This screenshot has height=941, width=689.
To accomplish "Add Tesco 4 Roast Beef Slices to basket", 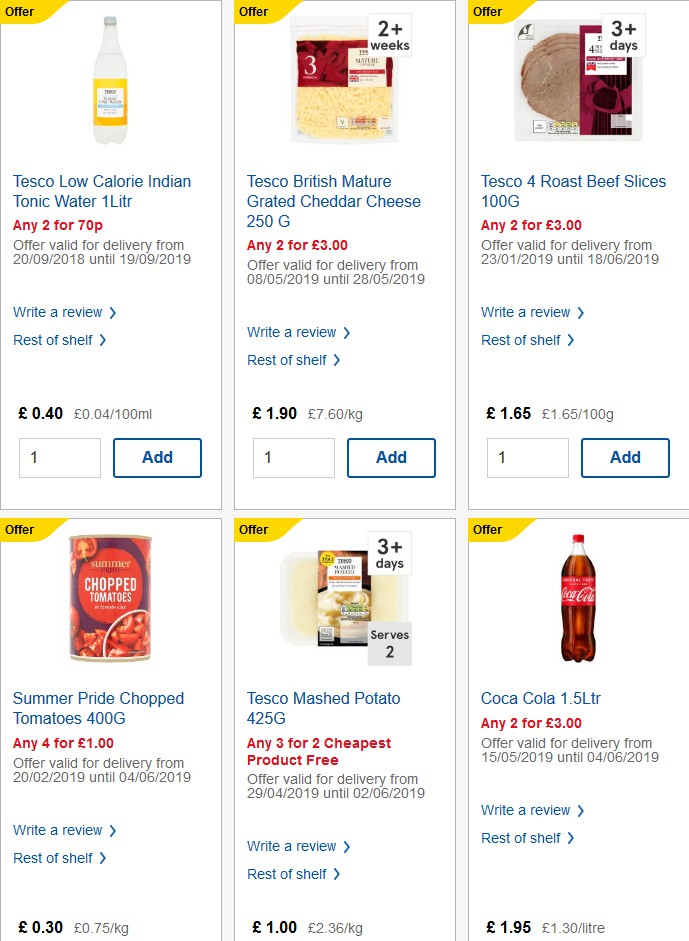I will tap(625, 458).
